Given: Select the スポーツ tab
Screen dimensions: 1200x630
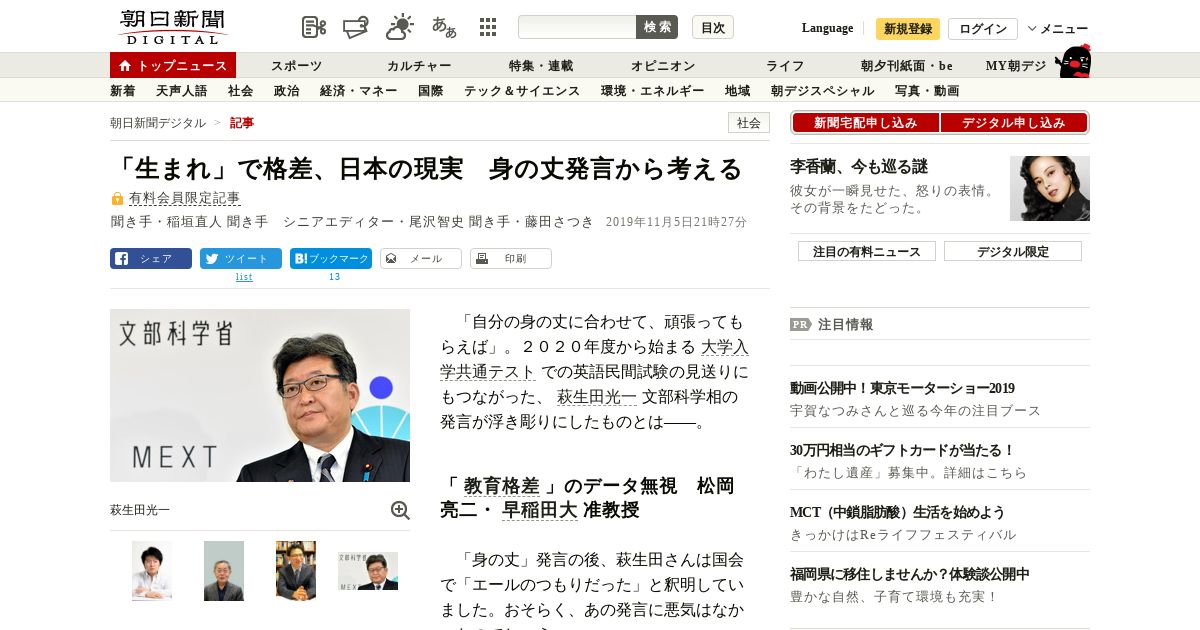Looking at the screenshot, I should point(296,66).
